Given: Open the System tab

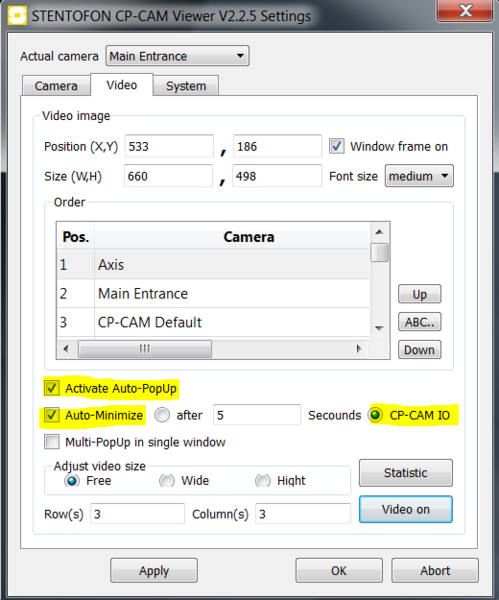Looking at the screenshot, I should [x=186, y=86].
